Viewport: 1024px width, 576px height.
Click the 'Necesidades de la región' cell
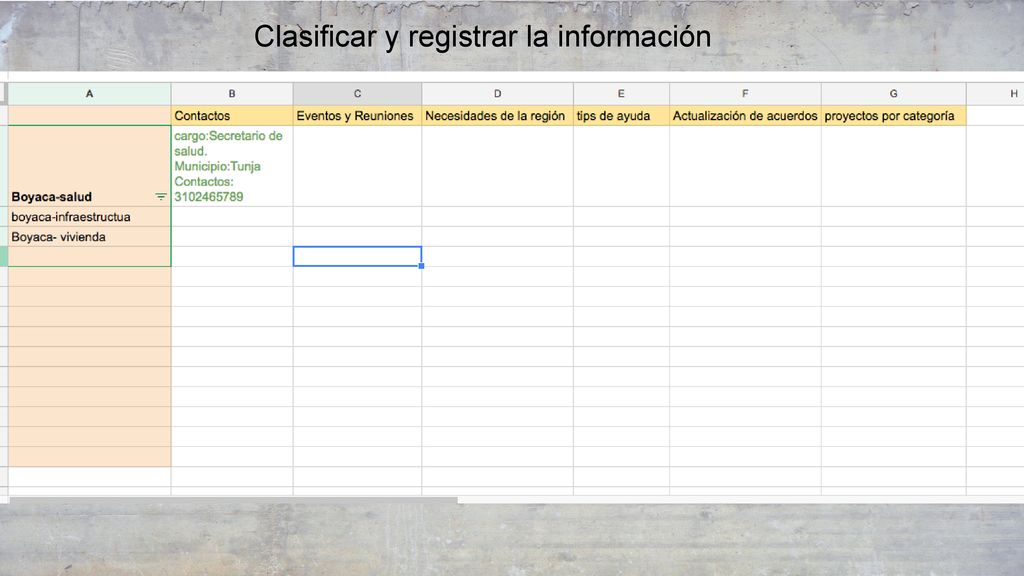click(x=498, y=116)
